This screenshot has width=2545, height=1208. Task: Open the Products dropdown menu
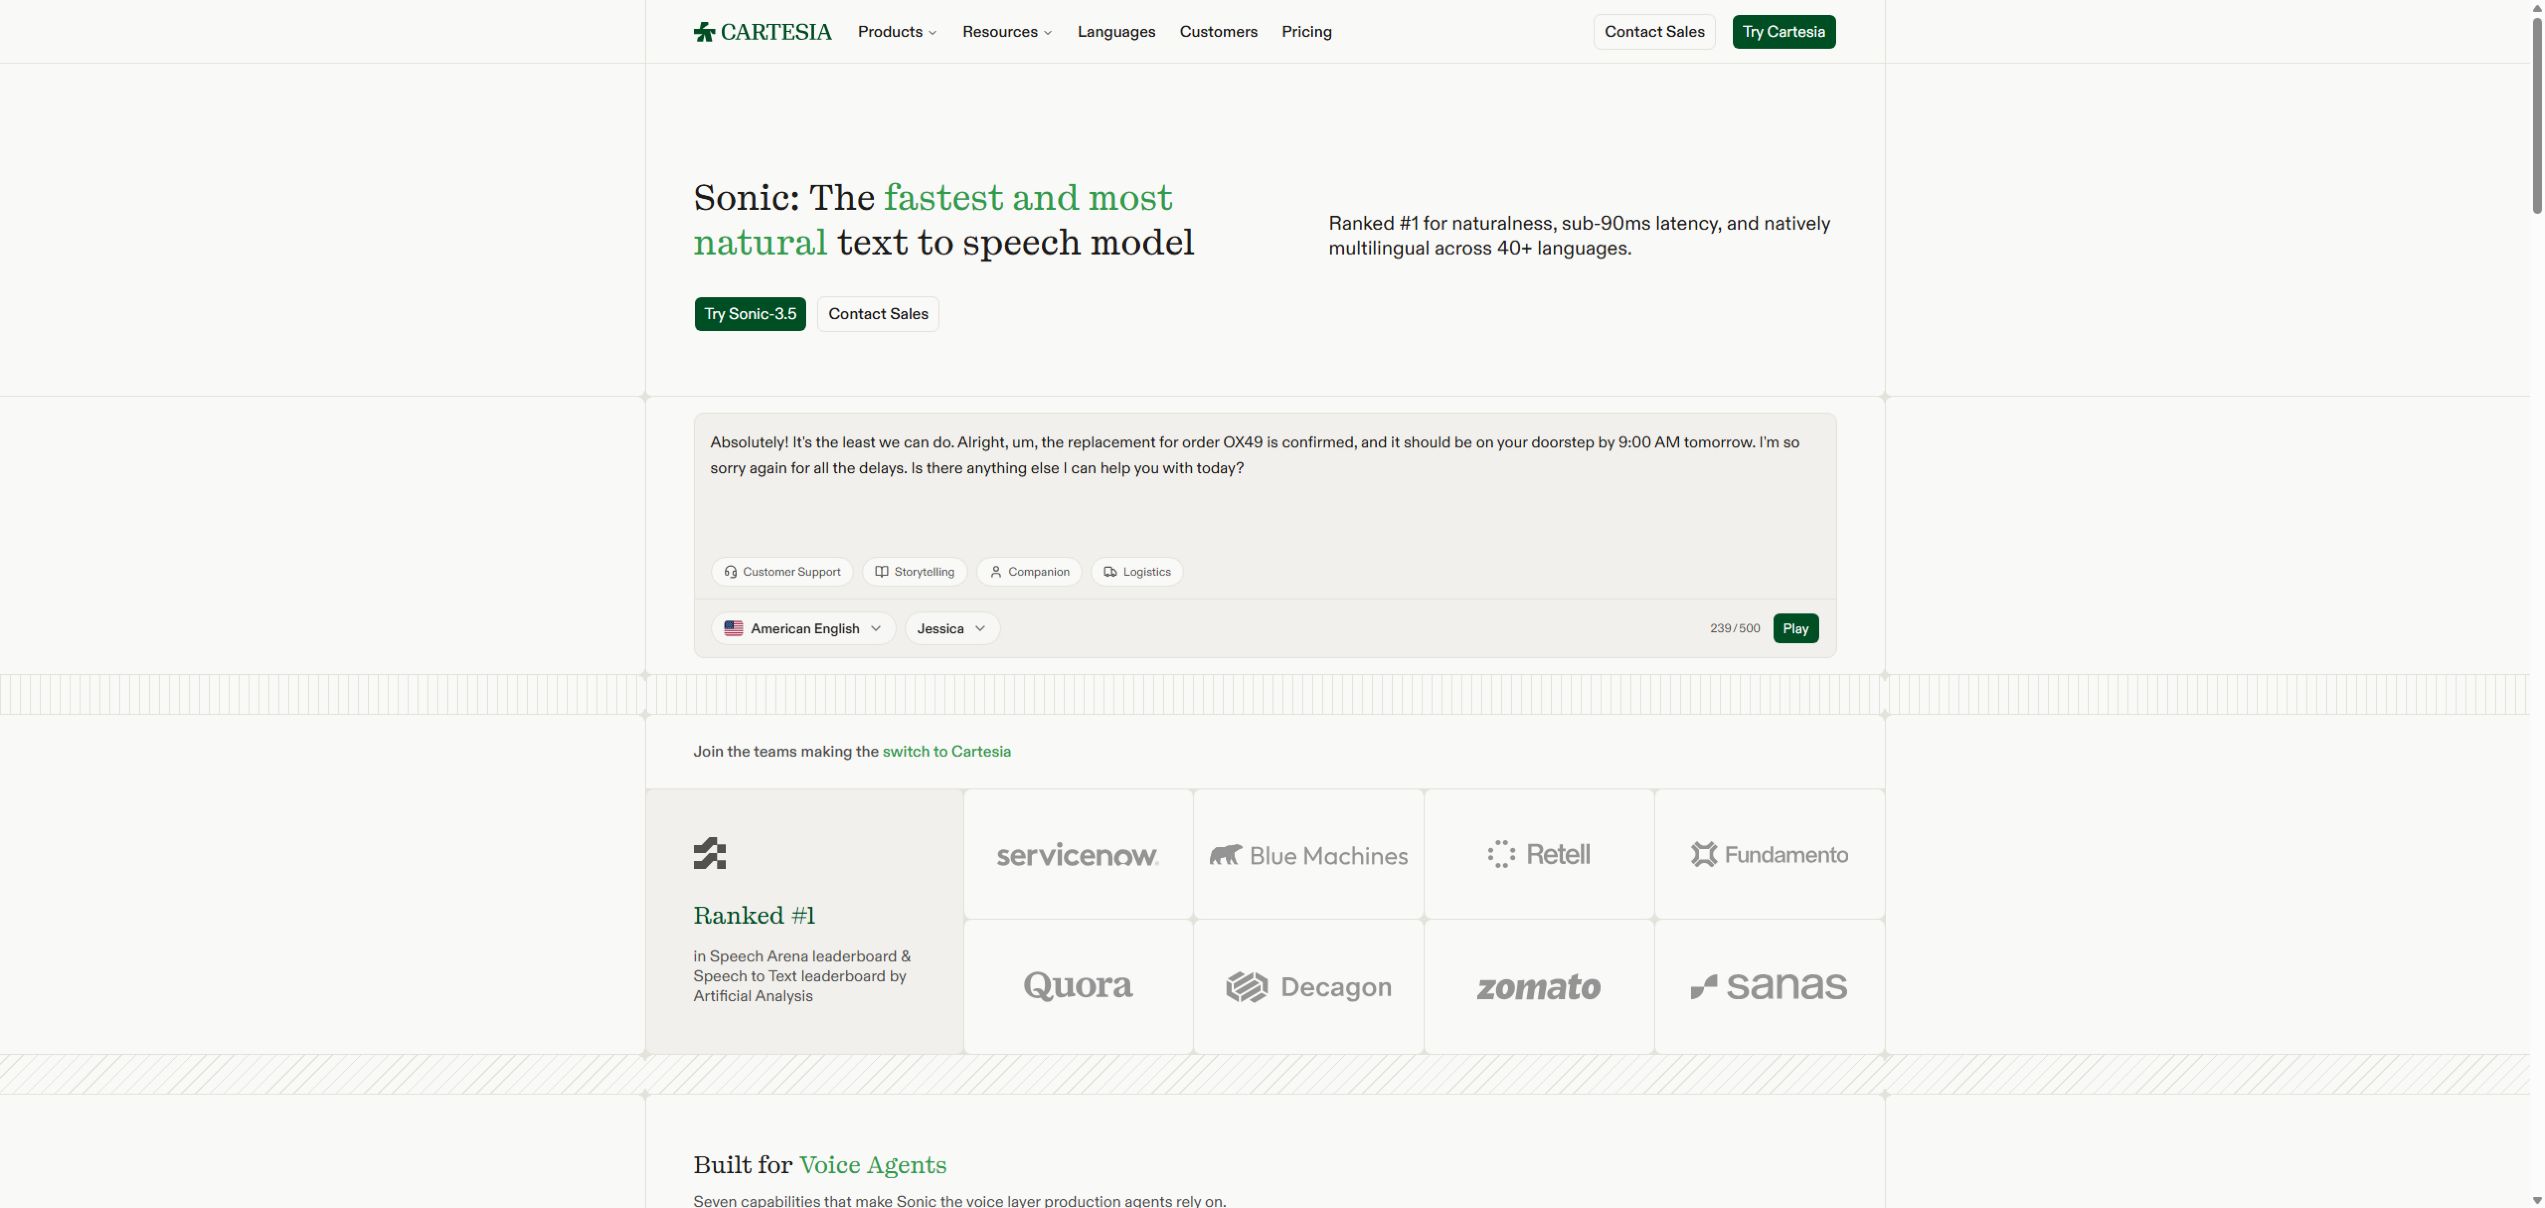click(897, 32)
